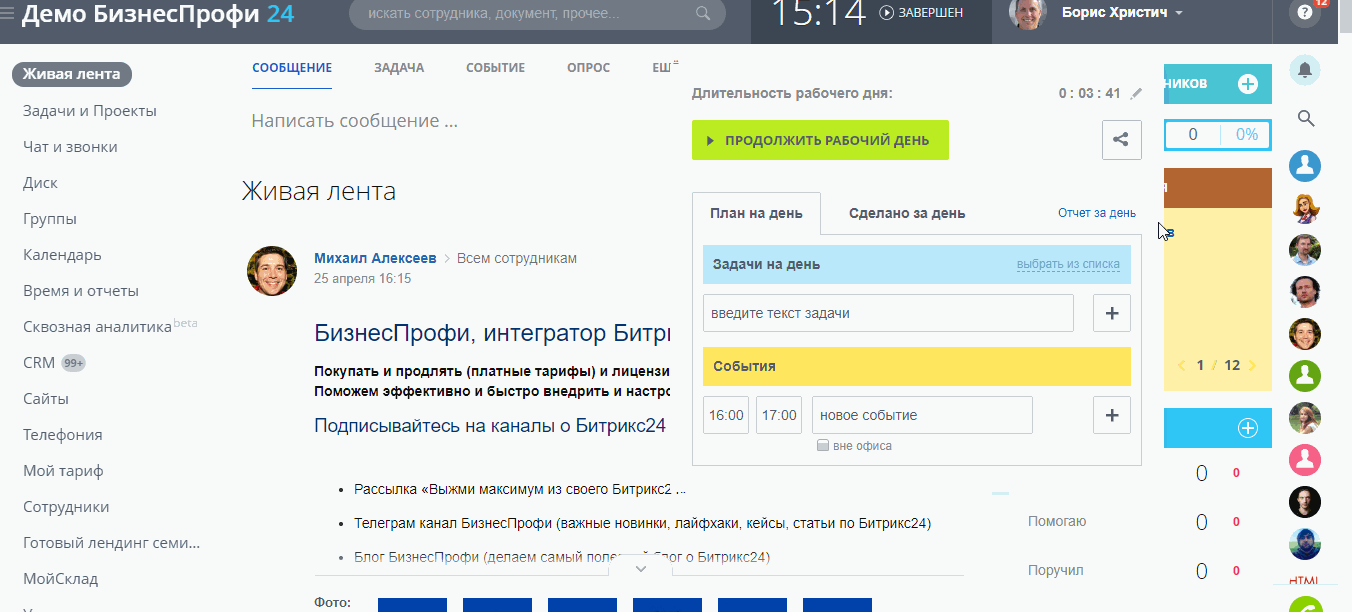Open Борис Христич user menu dropdown arrow
Image resolution: width=1352 pixels, height=612 pixels.
coord(1179,14)
